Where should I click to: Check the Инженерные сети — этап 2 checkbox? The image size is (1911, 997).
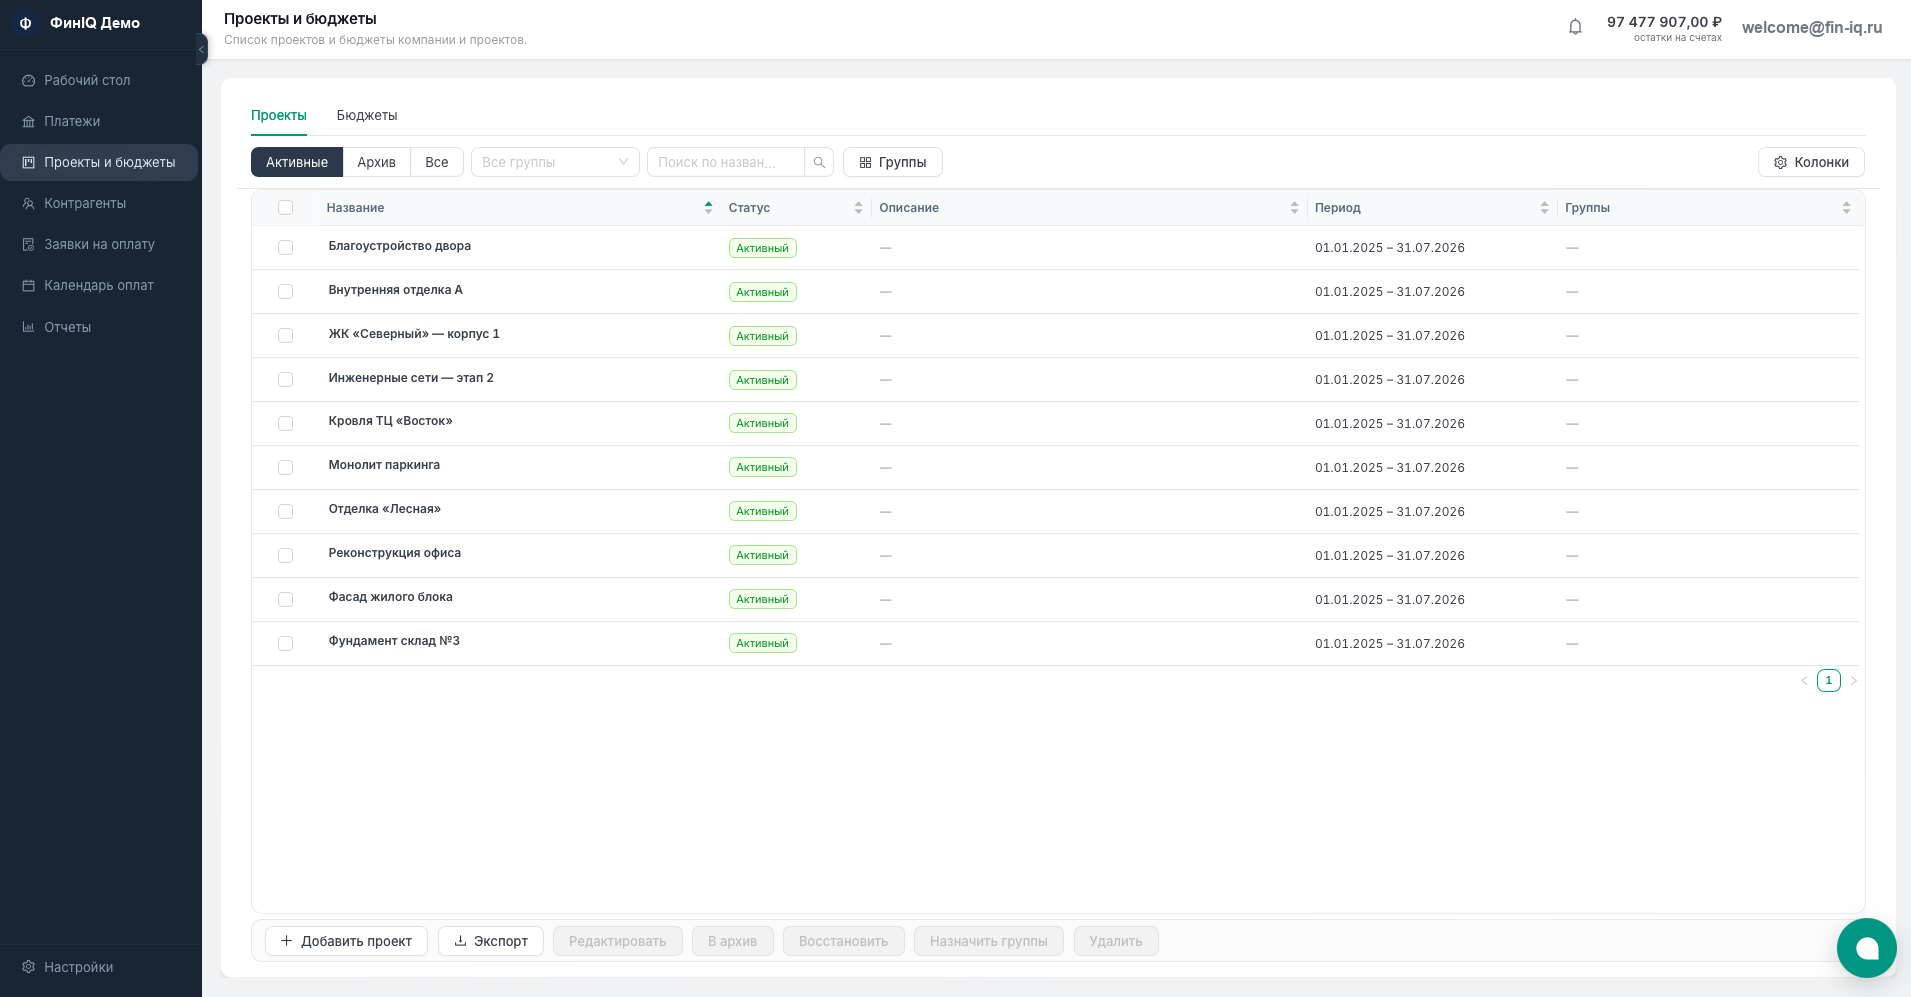(x=286, y=380)
